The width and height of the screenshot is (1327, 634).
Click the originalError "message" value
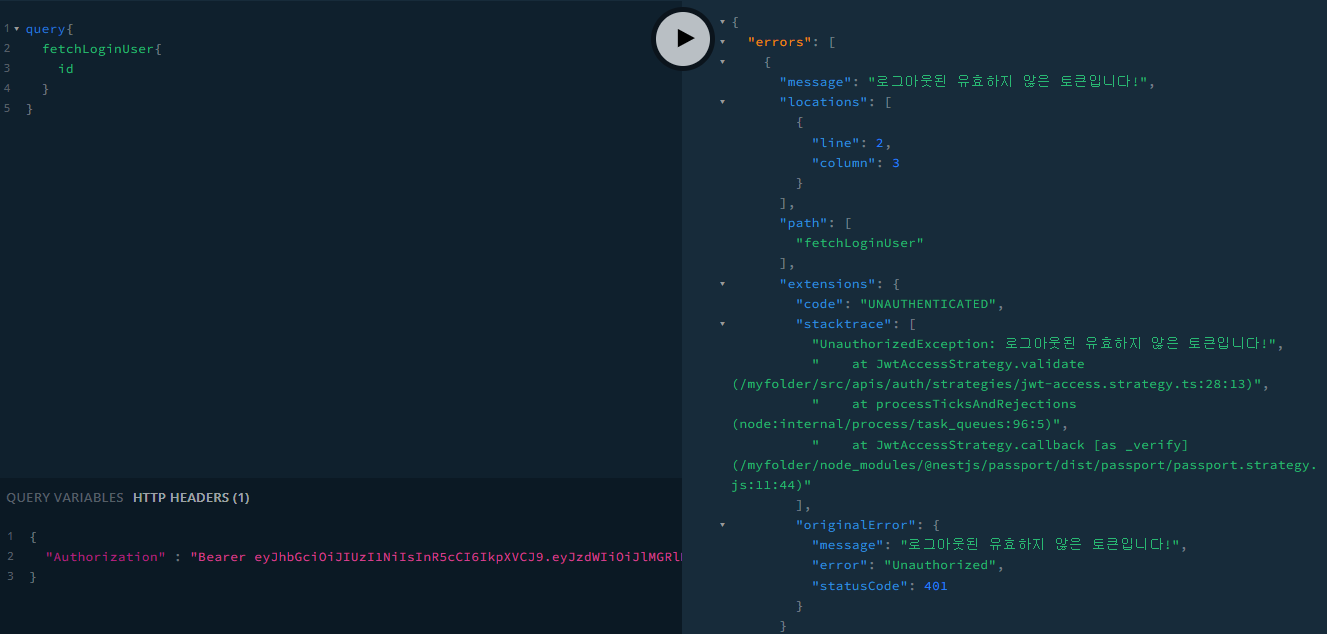1040,545
